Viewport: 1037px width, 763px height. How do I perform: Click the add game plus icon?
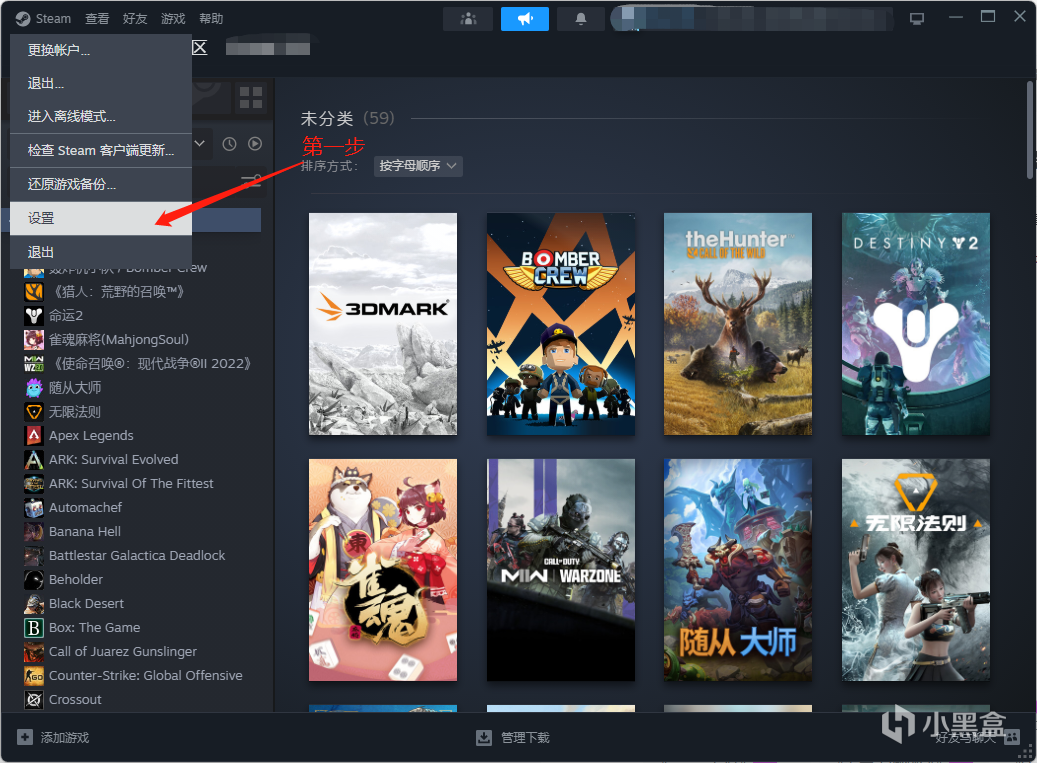[x=24, y=737]
